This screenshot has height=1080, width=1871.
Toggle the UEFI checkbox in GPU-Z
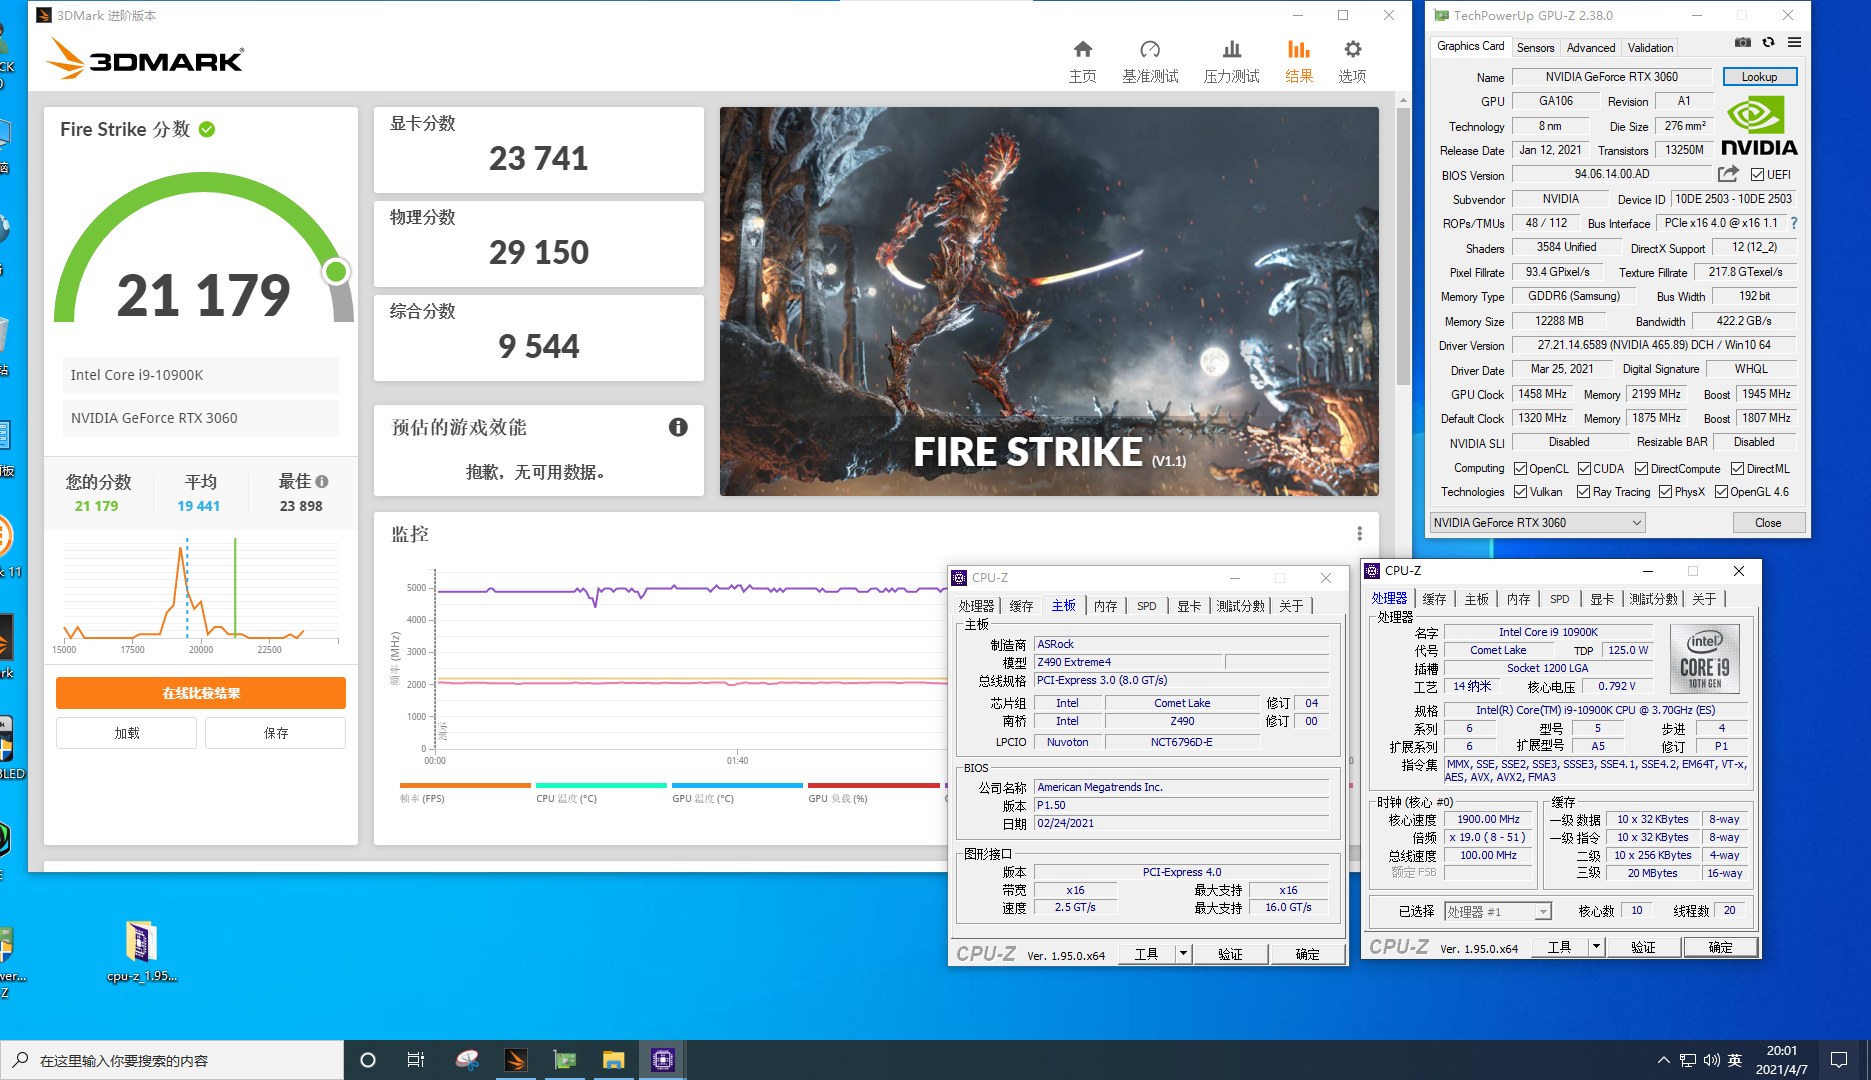click(1757, 175)
